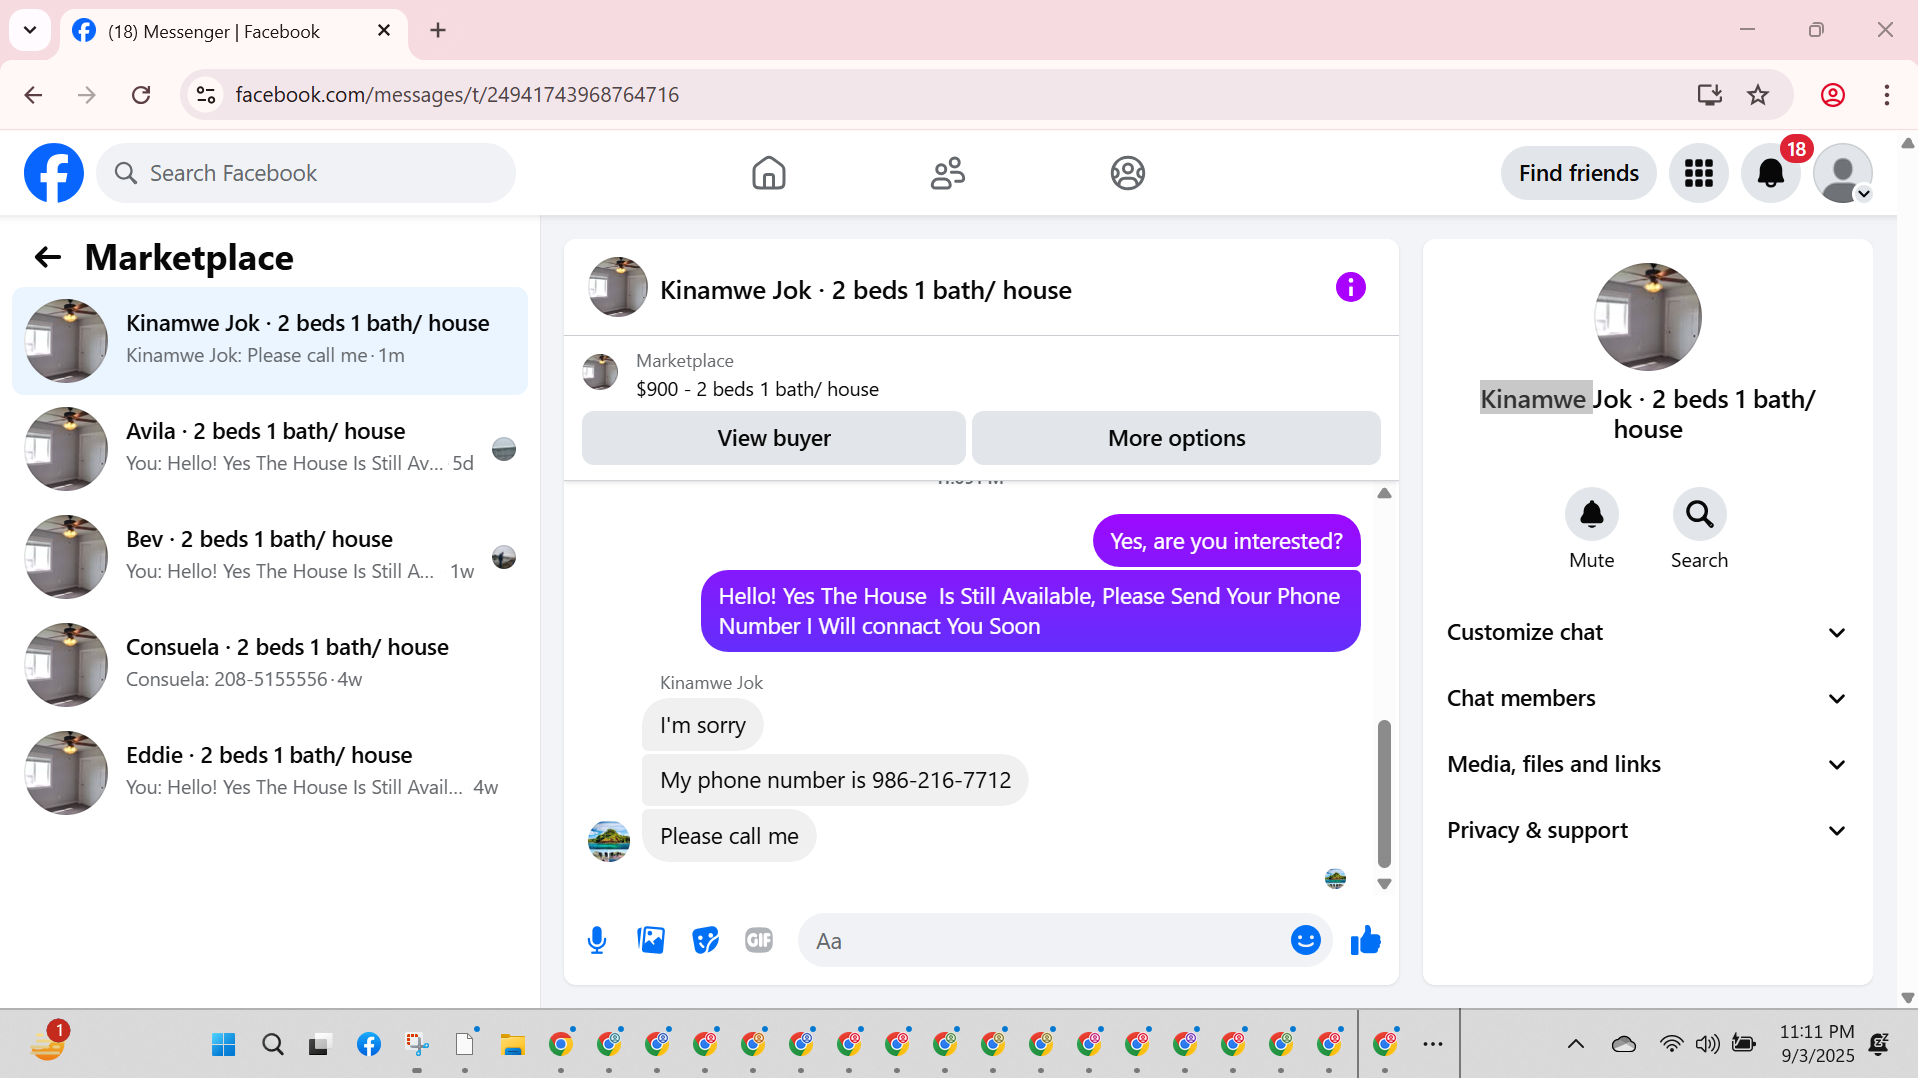Go back with Marketplace back arrow
The image size is (1918, 1078).
[x=48, y=258]
